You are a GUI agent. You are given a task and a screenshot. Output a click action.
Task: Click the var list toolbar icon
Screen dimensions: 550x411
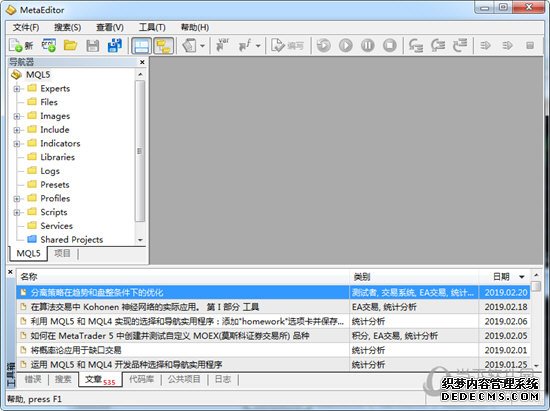[x=222, y=45]
